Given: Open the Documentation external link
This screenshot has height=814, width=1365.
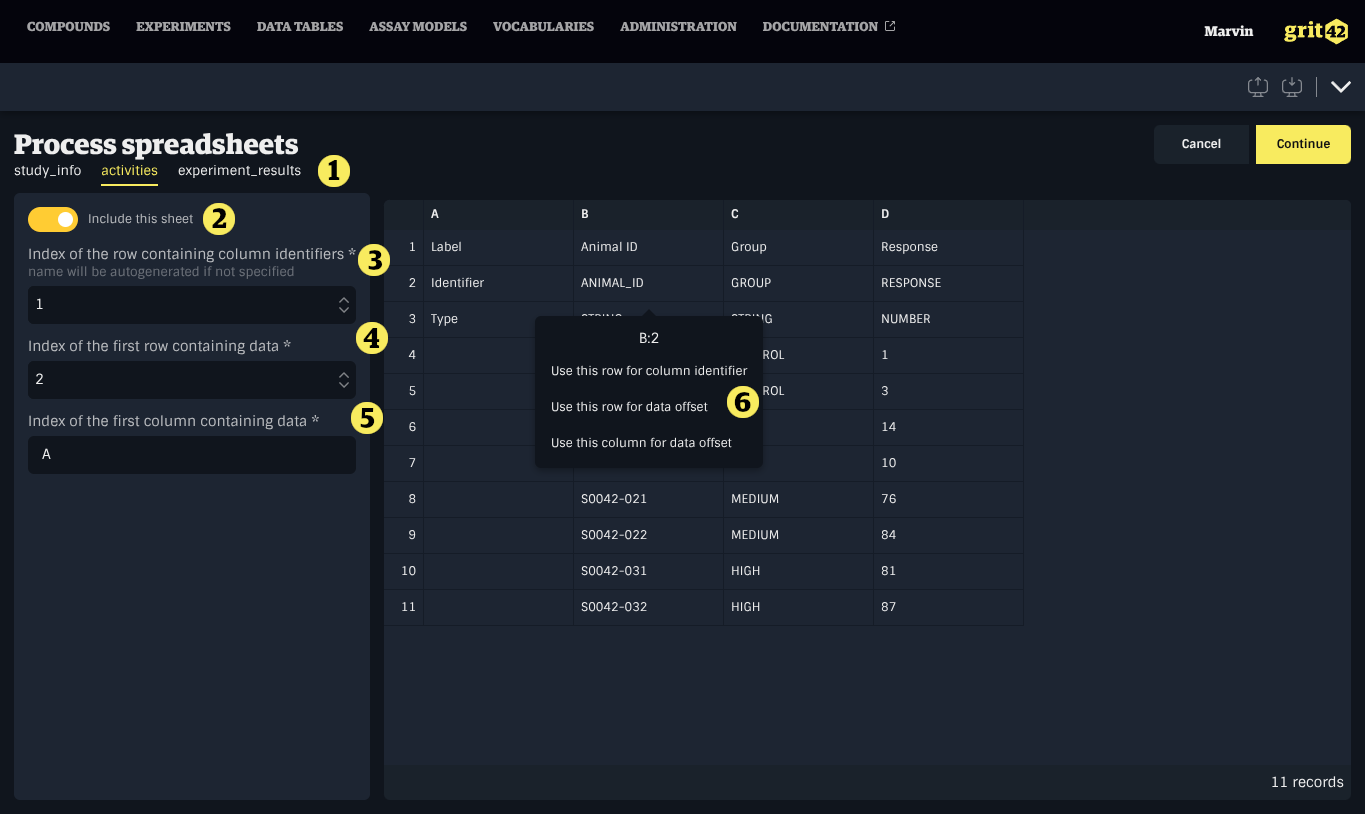Looking at the screenshot, I should point(829,27).
